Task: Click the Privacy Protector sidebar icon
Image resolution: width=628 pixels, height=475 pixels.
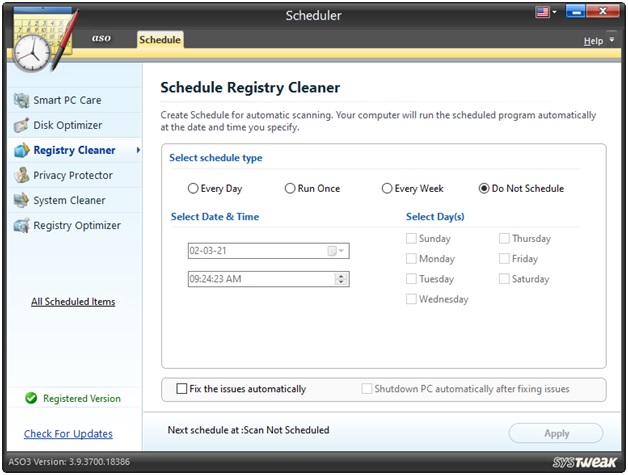Action: 21,175
